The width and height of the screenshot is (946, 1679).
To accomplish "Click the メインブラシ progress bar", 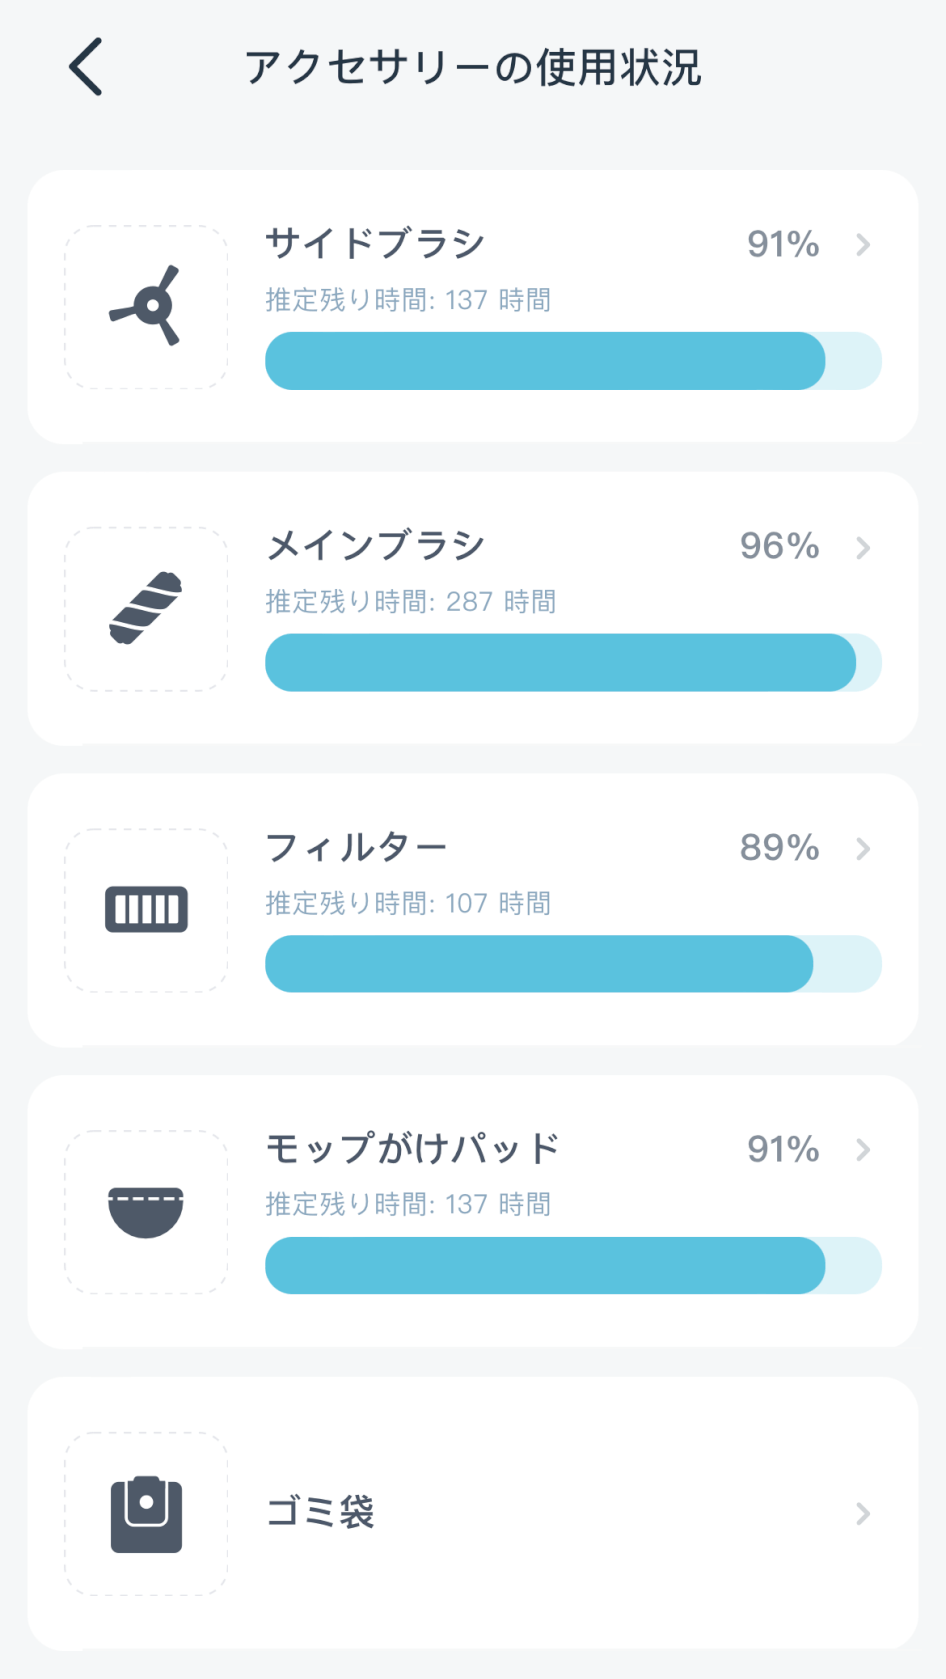I will tap(573, 663).
